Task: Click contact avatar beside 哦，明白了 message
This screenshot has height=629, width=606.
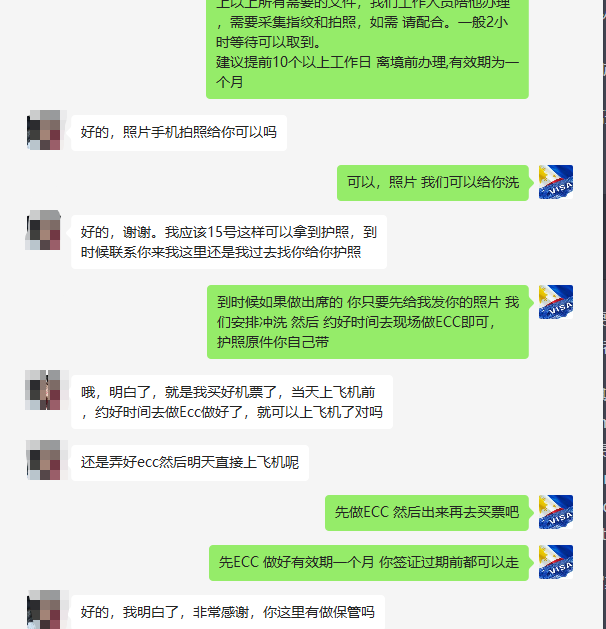Action: 43,390
